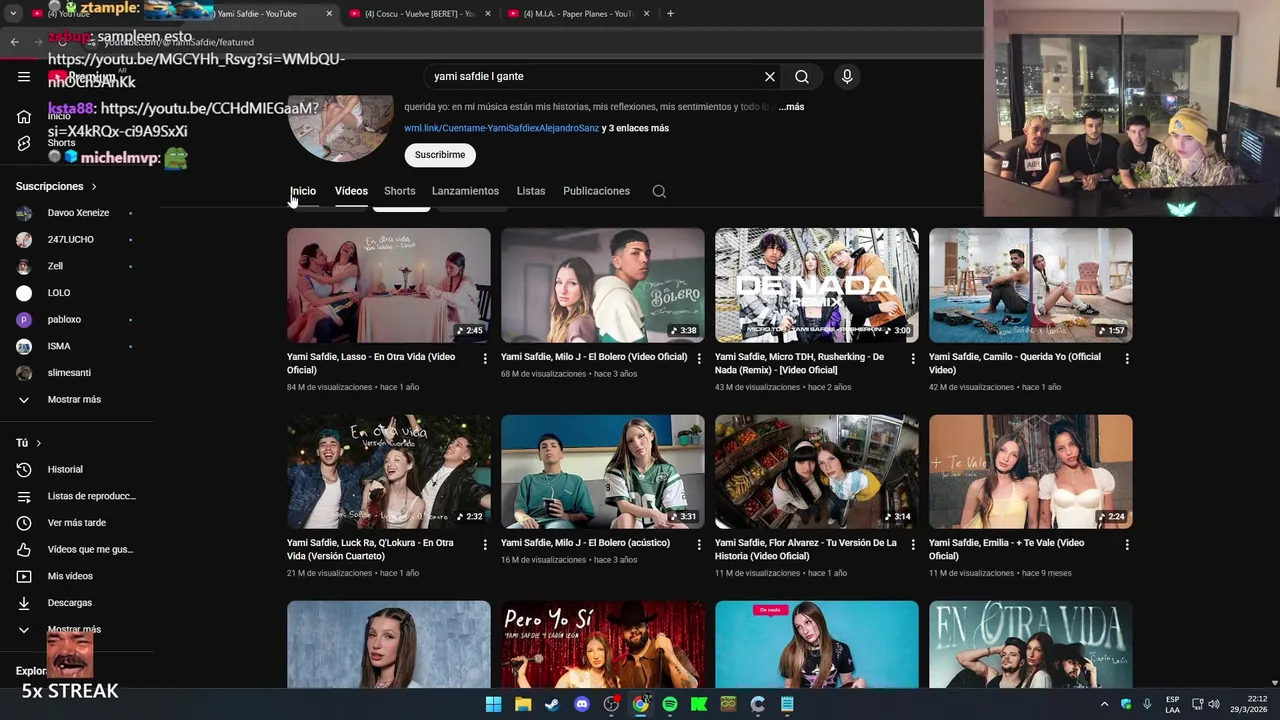Open options menu for El Bolero (acústico)
The image size is (1280, 720).
pos(699,545)
